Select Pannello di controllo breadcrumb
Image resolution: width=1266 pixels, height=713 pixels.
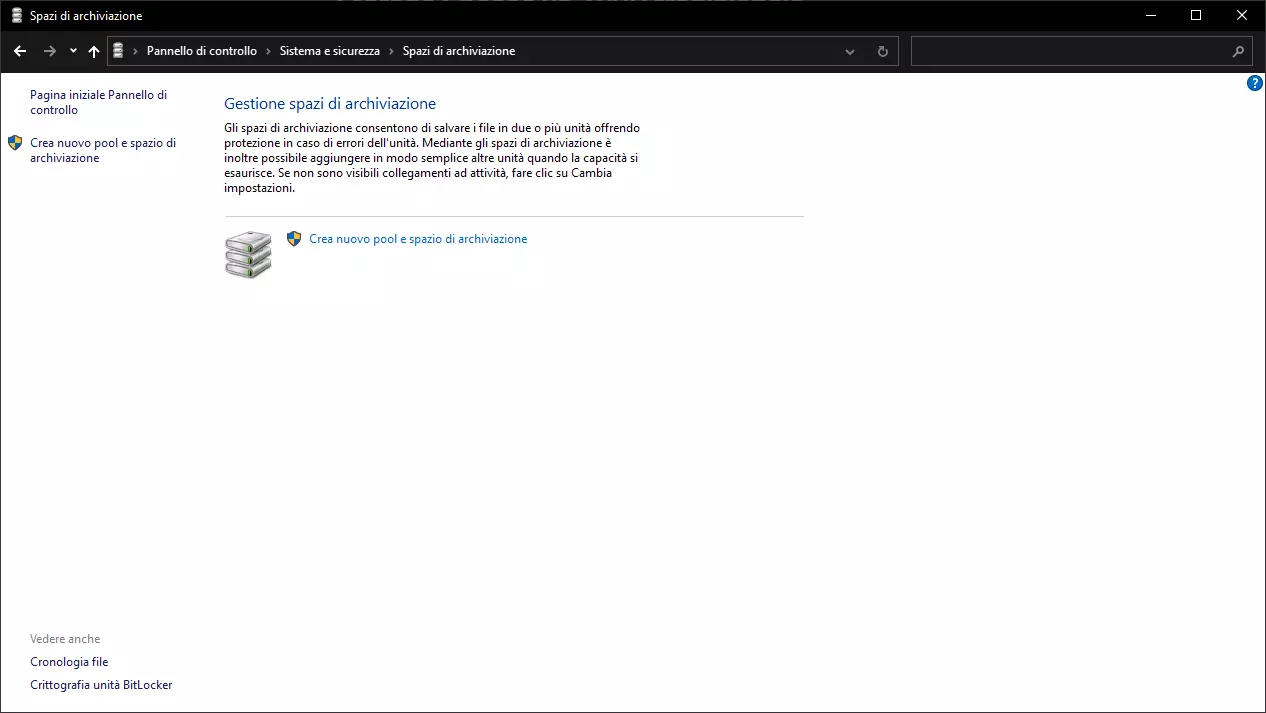pos(201,51)
